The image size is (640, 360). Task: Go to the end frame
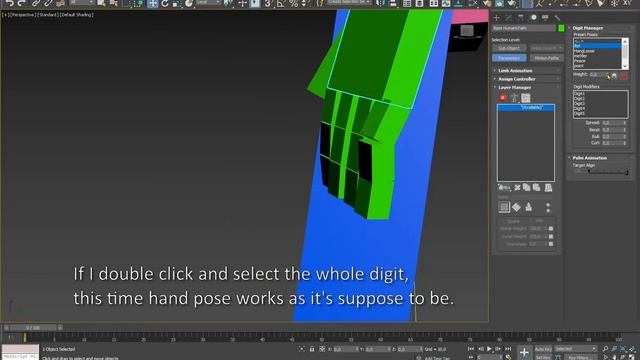pos(508,349)
